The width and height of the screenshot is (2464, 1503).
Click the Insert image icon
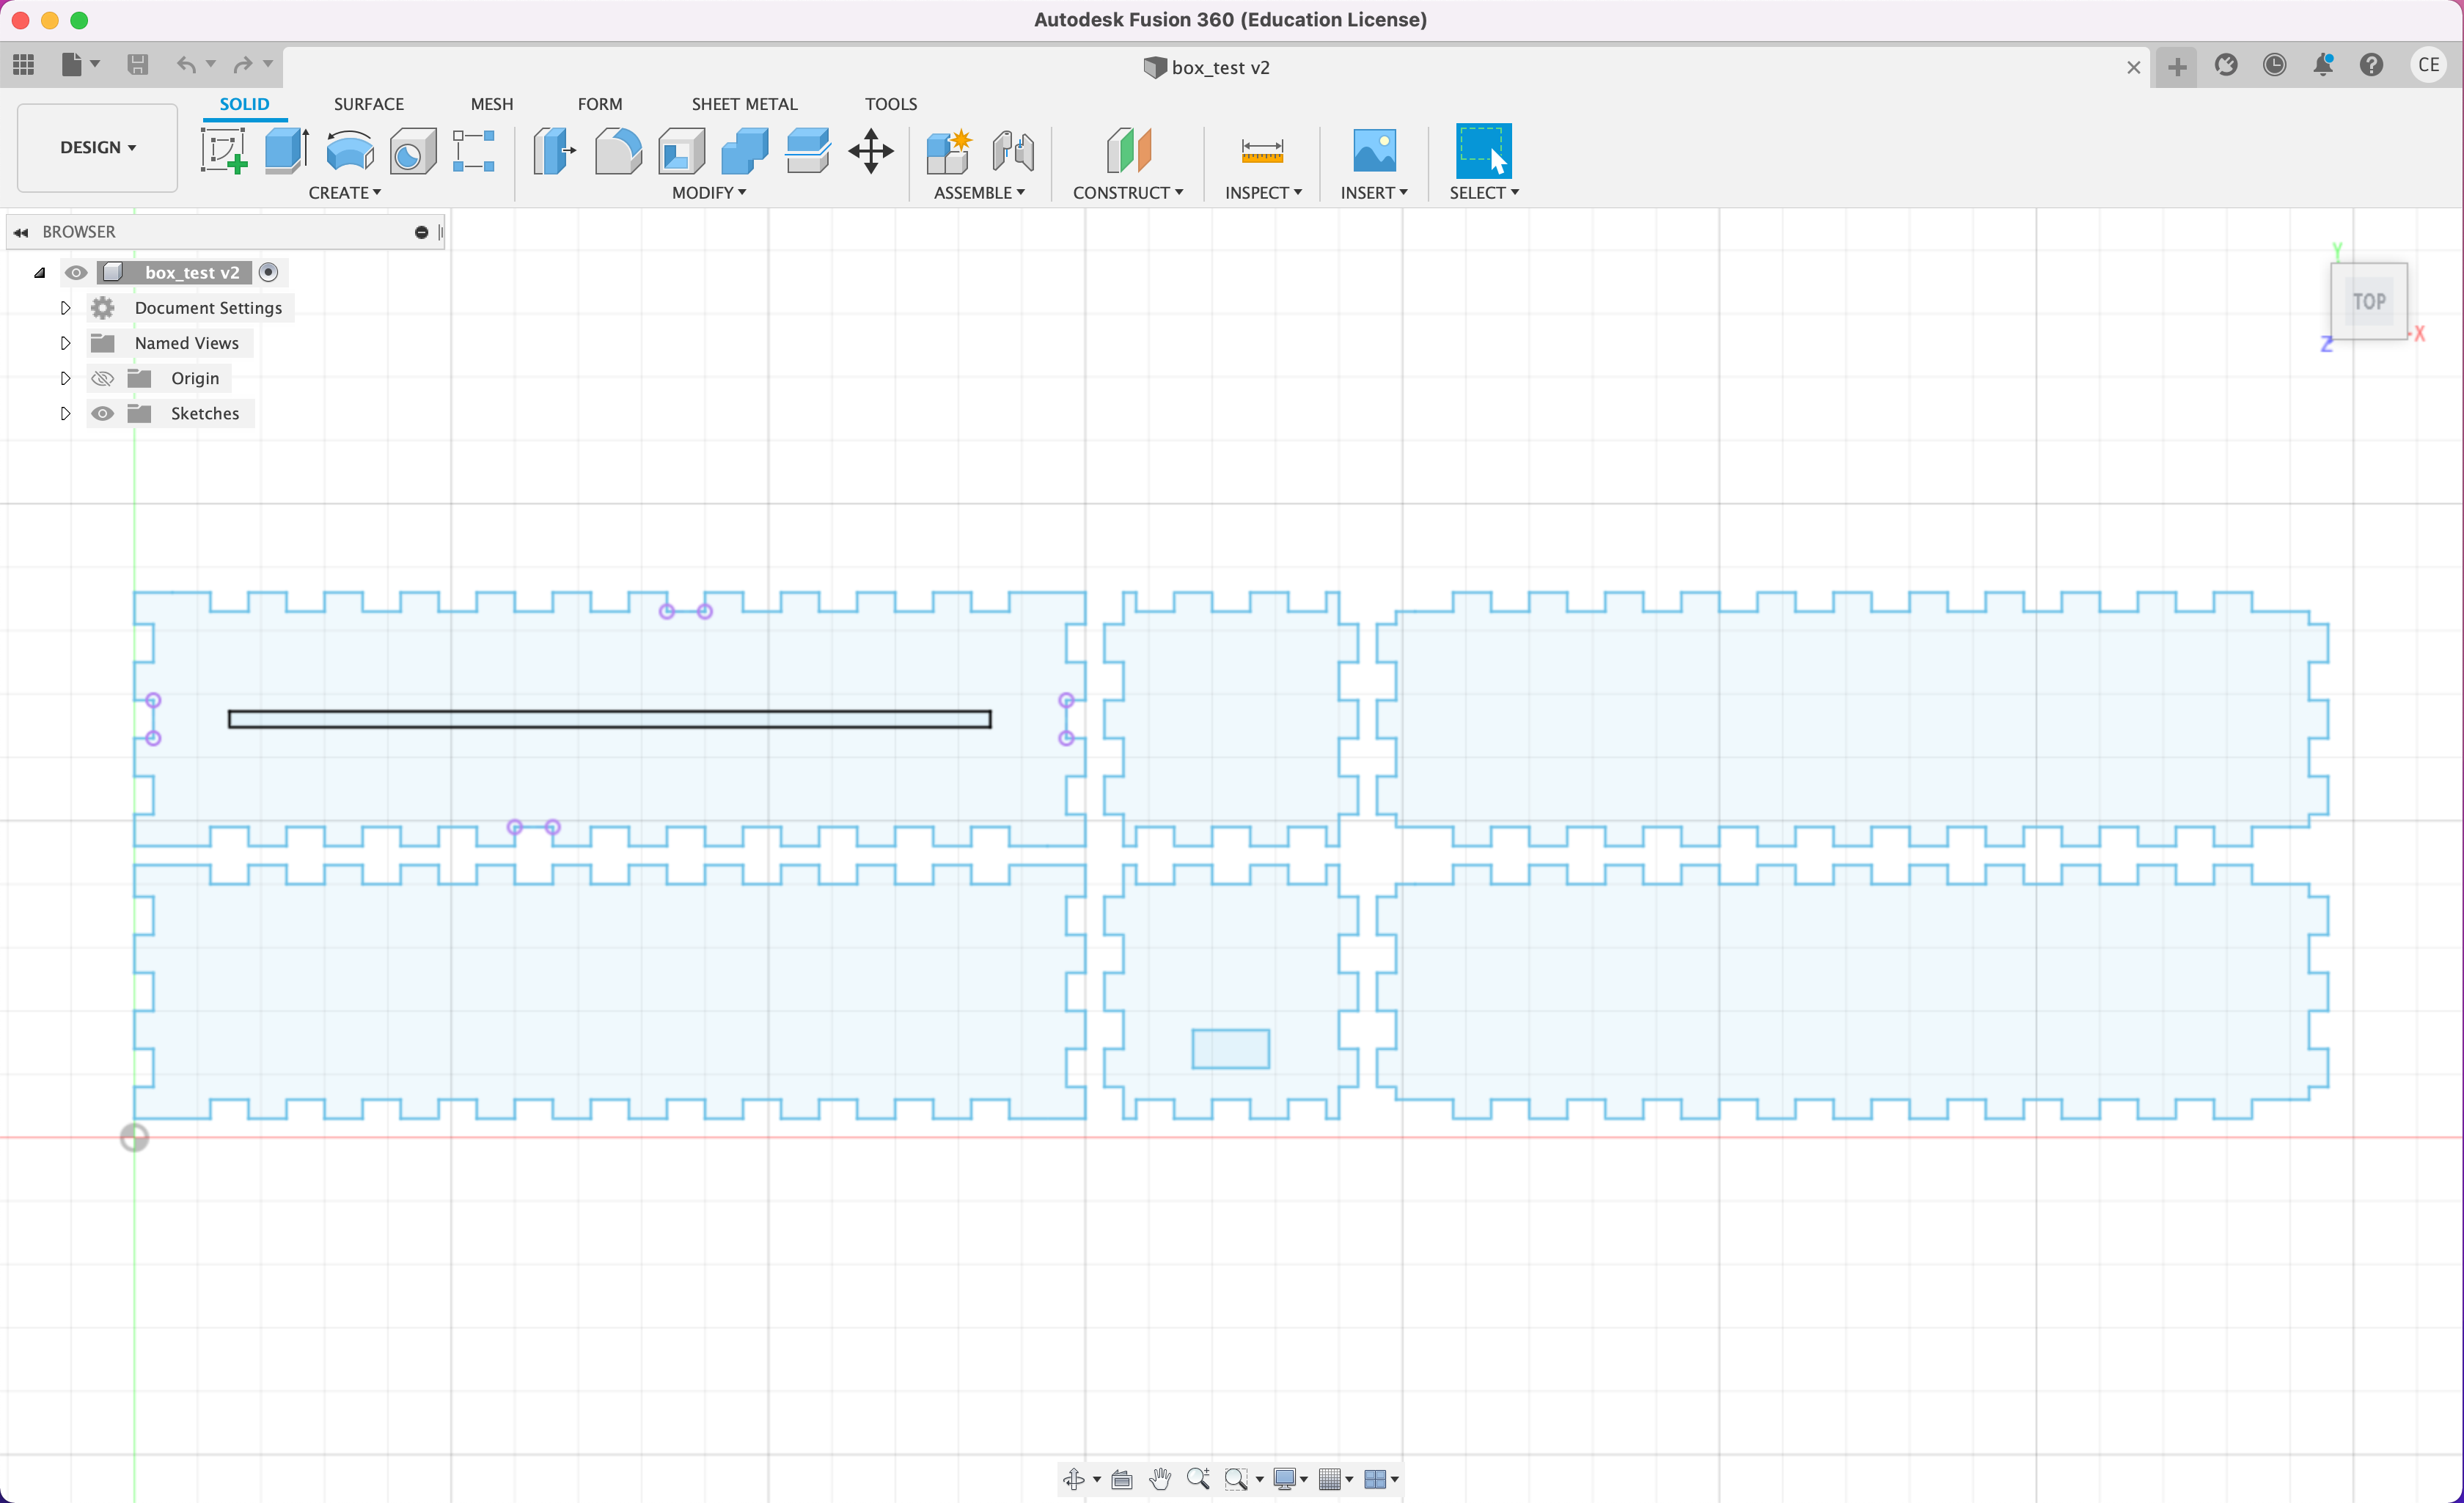(x=1374, y=151)
